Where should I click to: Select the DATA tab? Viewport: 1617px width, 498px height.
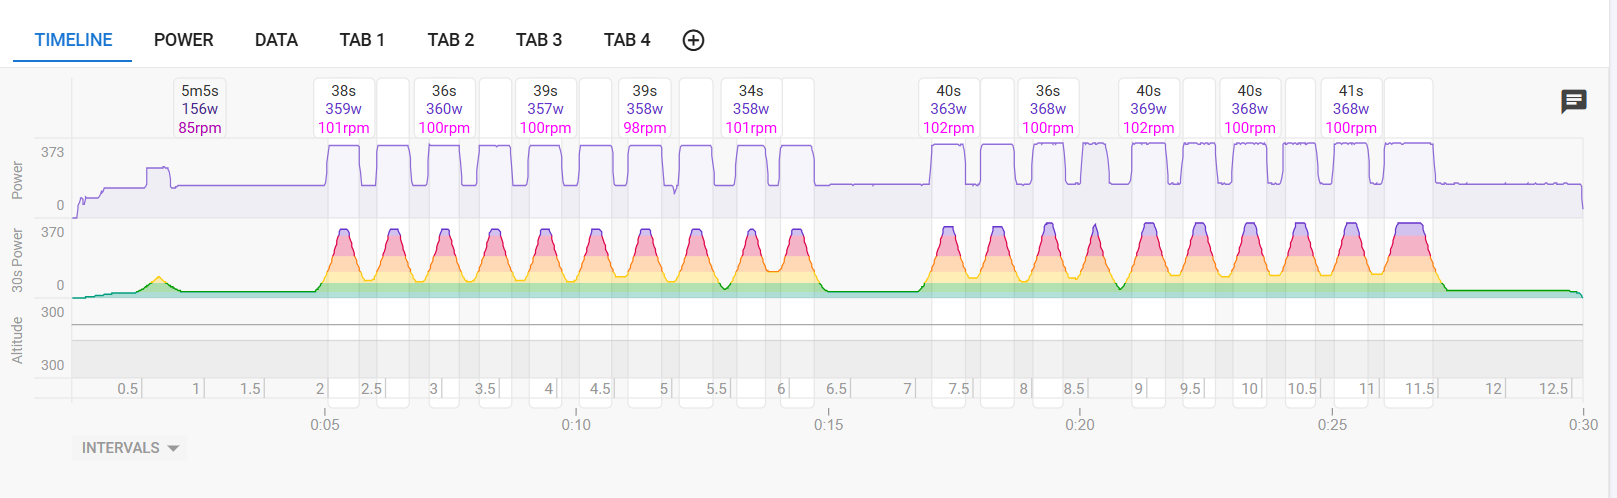coord(276,40)
